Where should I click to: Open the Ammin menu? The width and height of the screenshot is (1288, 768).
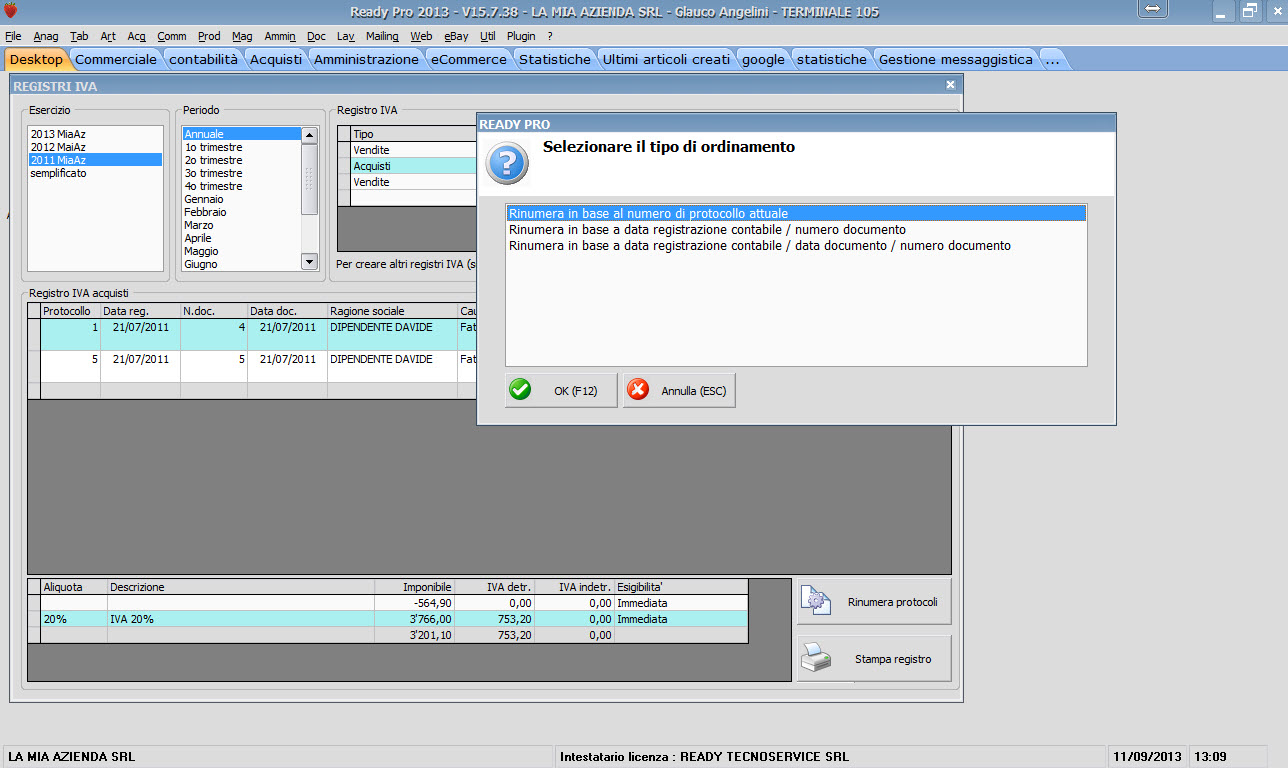point(280,36)
